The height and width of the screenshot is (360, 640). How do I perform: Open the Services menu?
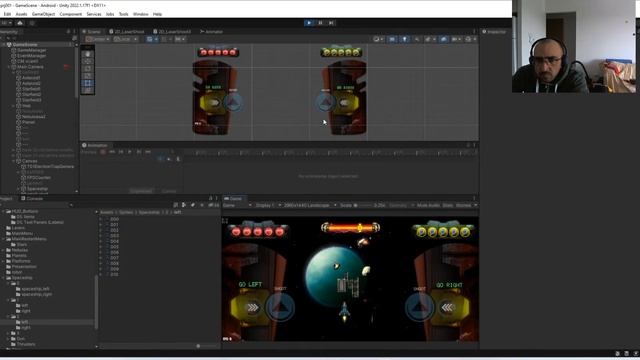[x=94, y=14]
